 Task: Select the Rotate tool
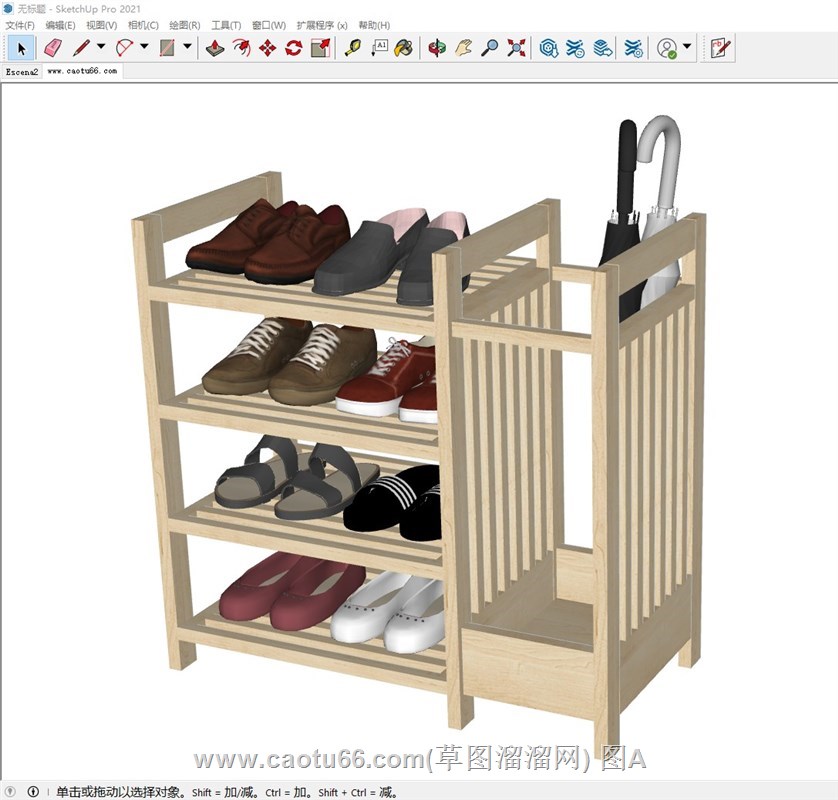coord(294,47)
